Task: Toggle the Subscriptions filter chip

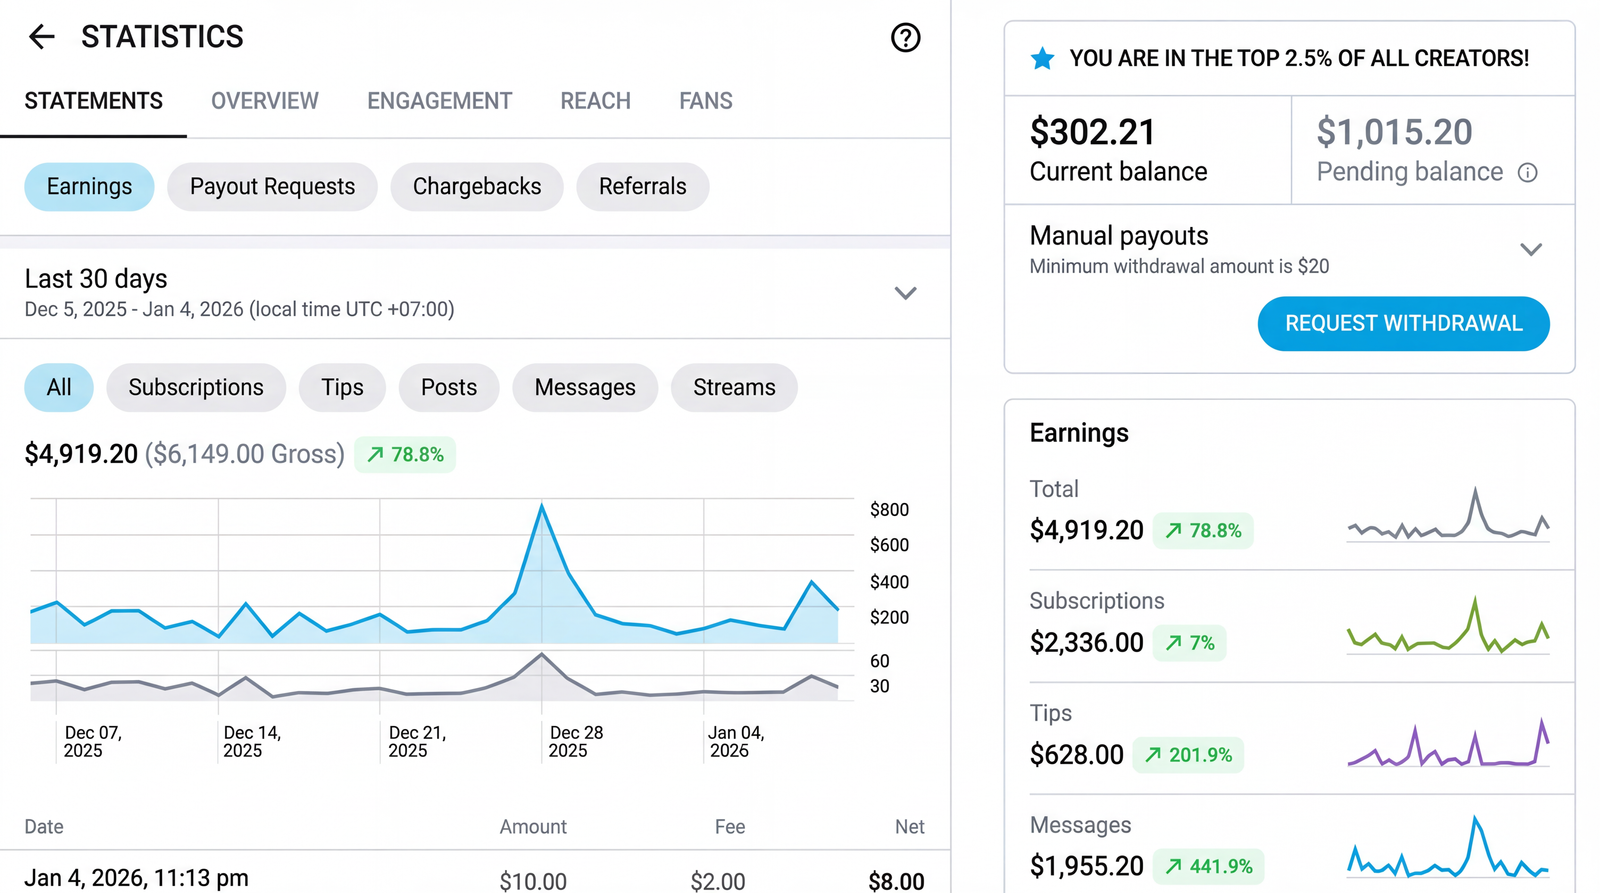Action: tap(196, 388)
